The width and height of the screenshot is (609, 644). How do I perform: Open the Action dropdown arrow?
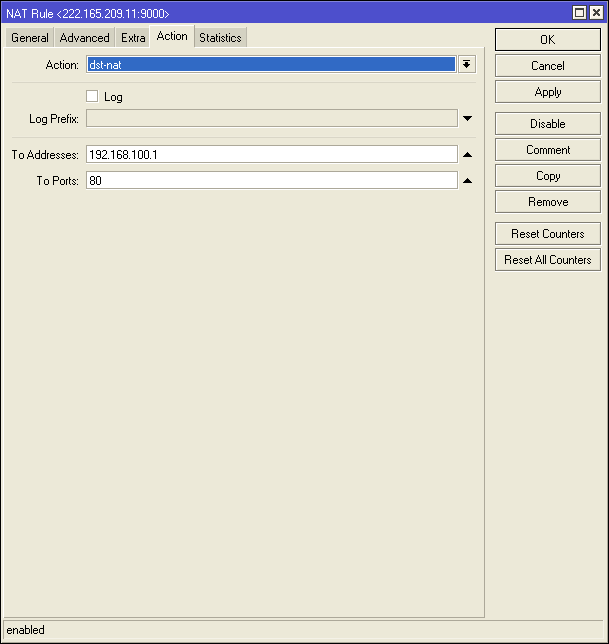click(x=466, y=64)
